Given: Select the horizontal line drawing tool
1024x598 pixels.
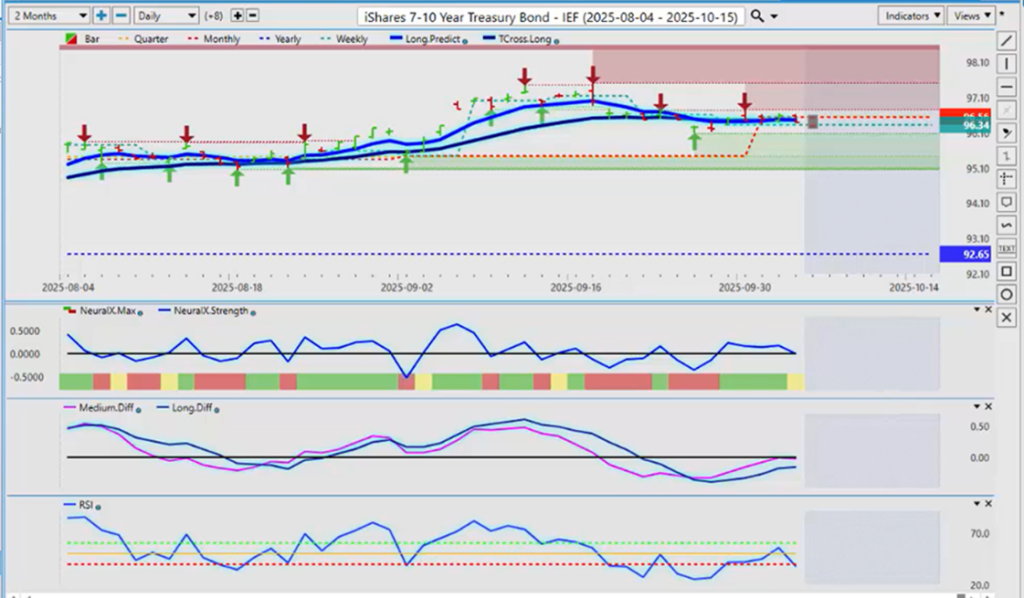Looking at the screenshot, I should point(1007,87).
